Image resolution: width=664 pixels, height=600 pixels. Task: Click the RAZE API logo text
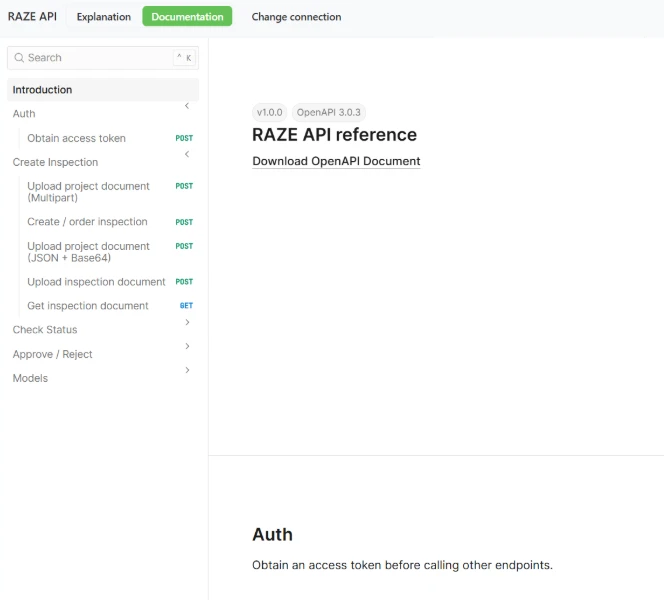point(32,17)
